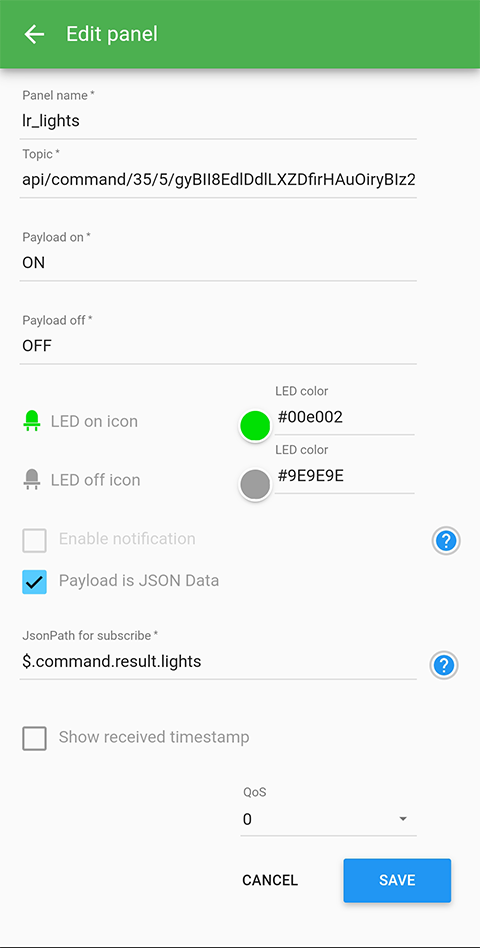The image size is (480, 948).
Task: Edit the Panel name field lr_lights
Action: pyautogui.click(x=218, y=121)
